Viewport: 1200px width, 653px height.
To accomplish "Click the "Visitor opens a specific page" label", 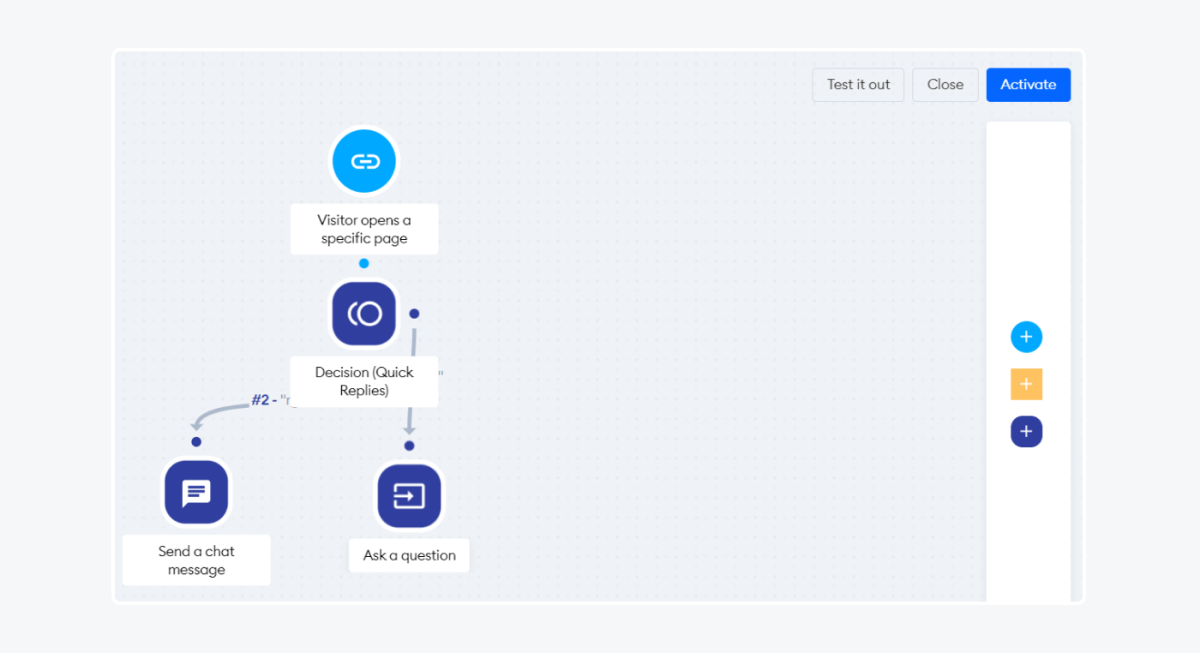I will pos(363,229).
